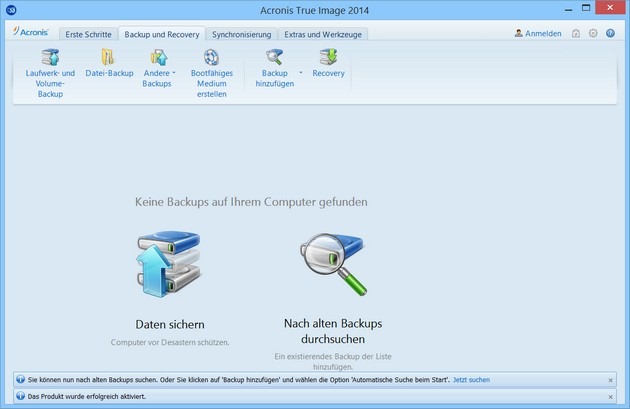Click the Bootfähiges Medium erstellen text label
The height and width of the screenshot is (409, 630).
[212, 84]
